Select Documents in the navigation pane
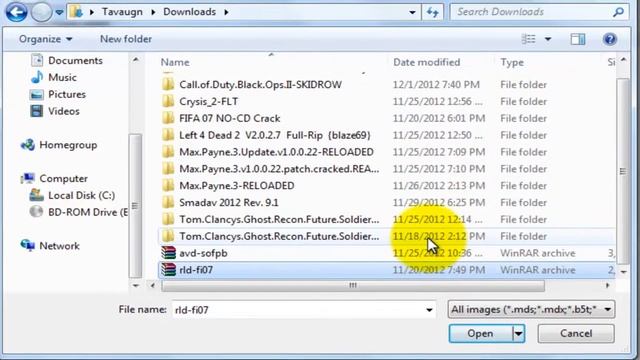The width and height of the screenshot is (640, 360). coord(75,60)
